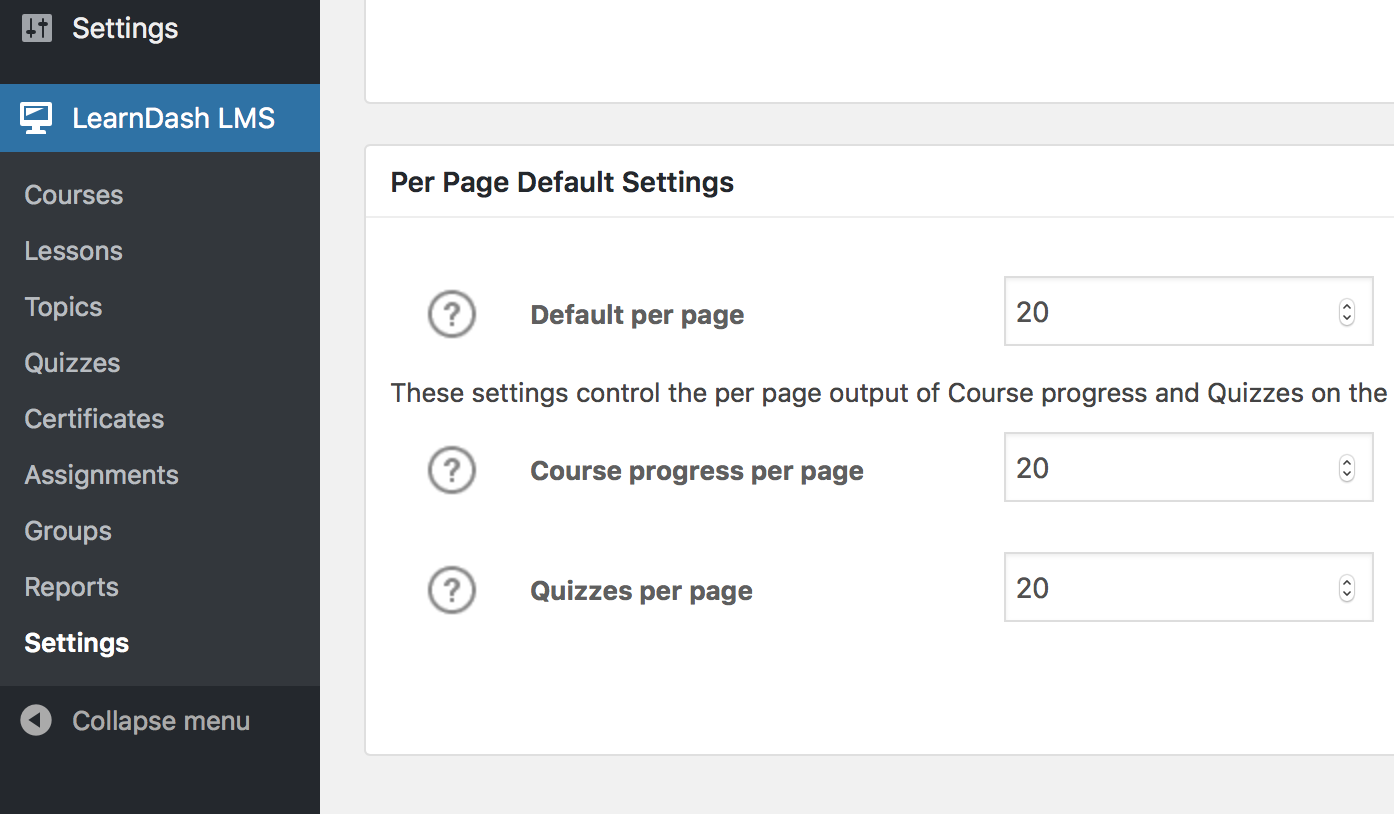Go to Topics in the sidebar

click(x=64, y=307)
